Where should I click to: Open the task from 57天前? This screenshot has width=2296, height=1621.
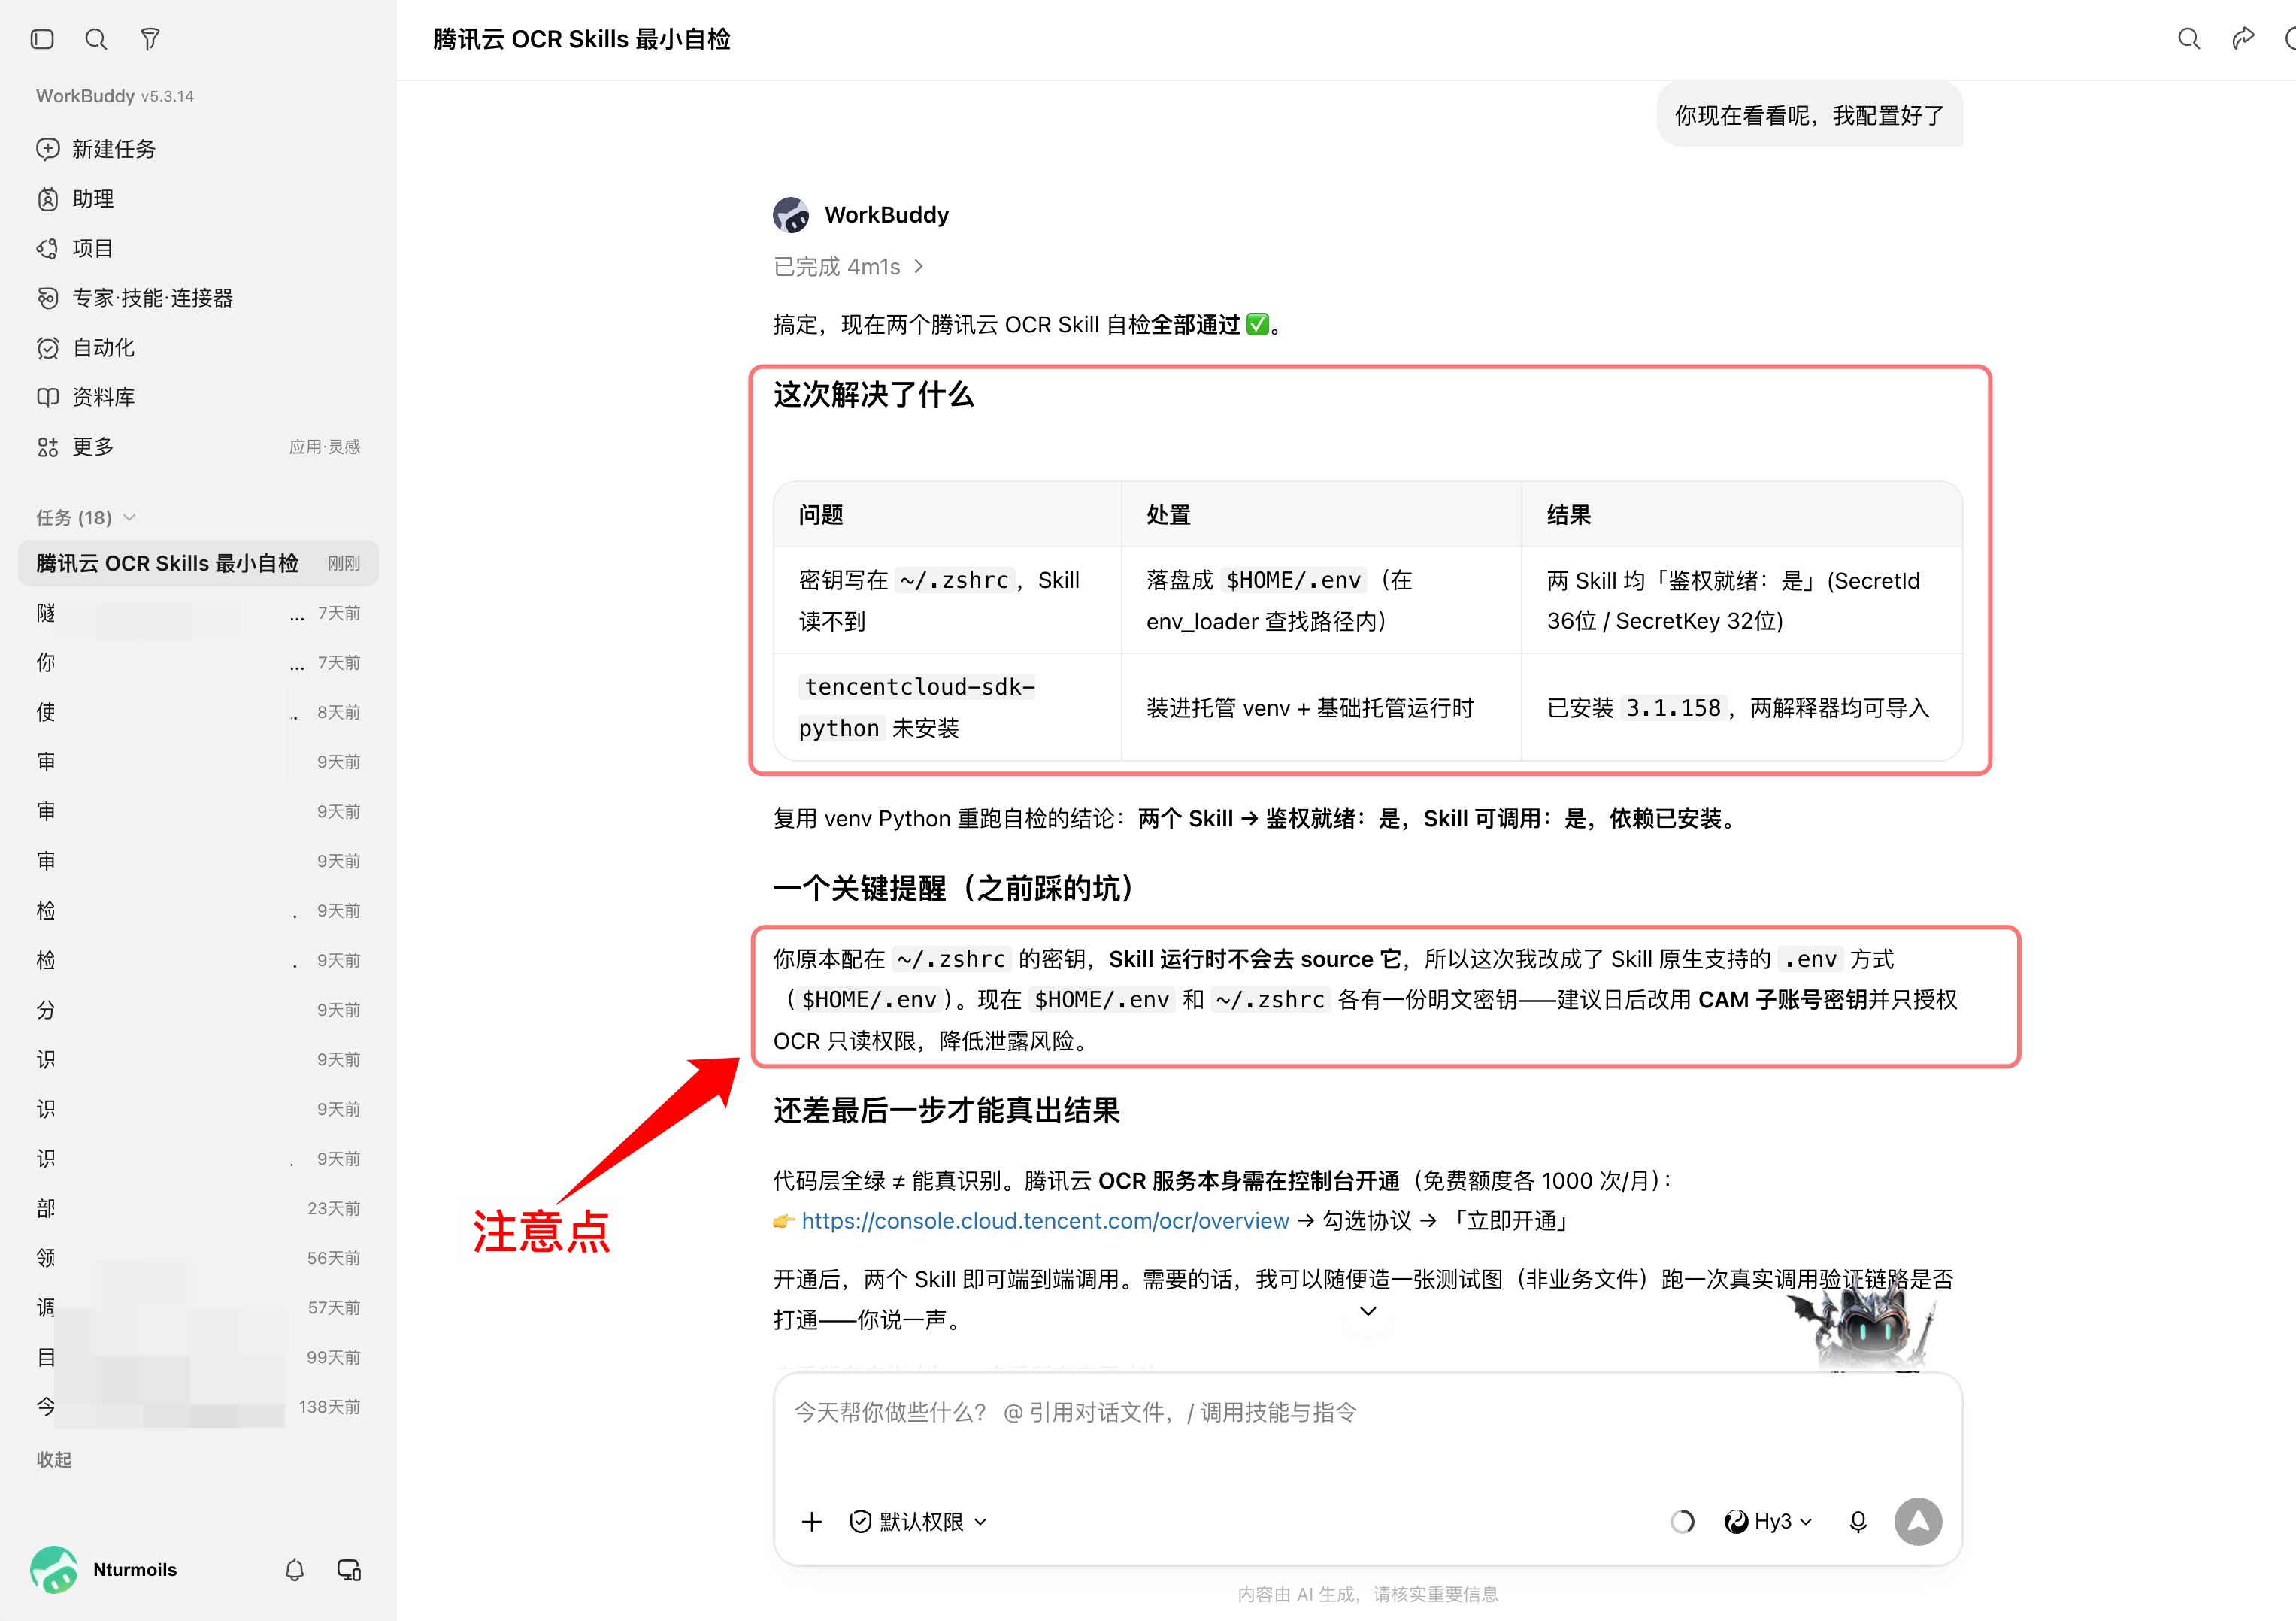pyautogui.click(x=198, y=1308)
